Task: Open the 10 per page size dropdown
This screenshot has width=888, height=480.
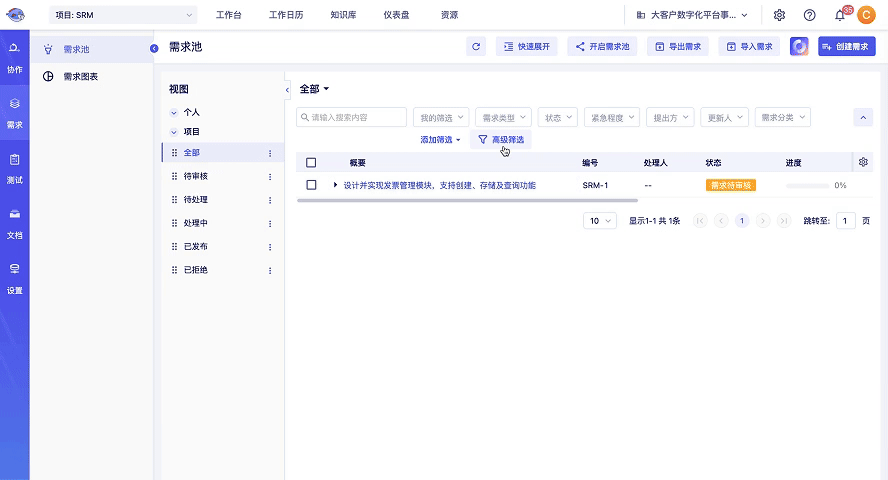Action: point(599,220)
